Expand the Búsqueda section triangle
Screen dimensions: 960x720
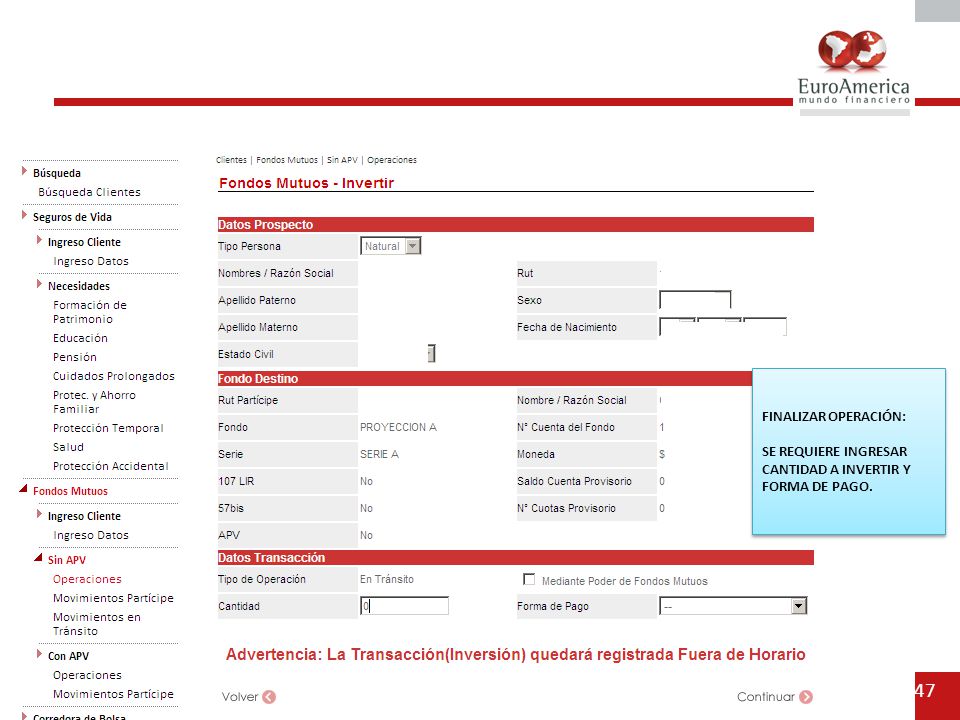click(x=24, y=171)
